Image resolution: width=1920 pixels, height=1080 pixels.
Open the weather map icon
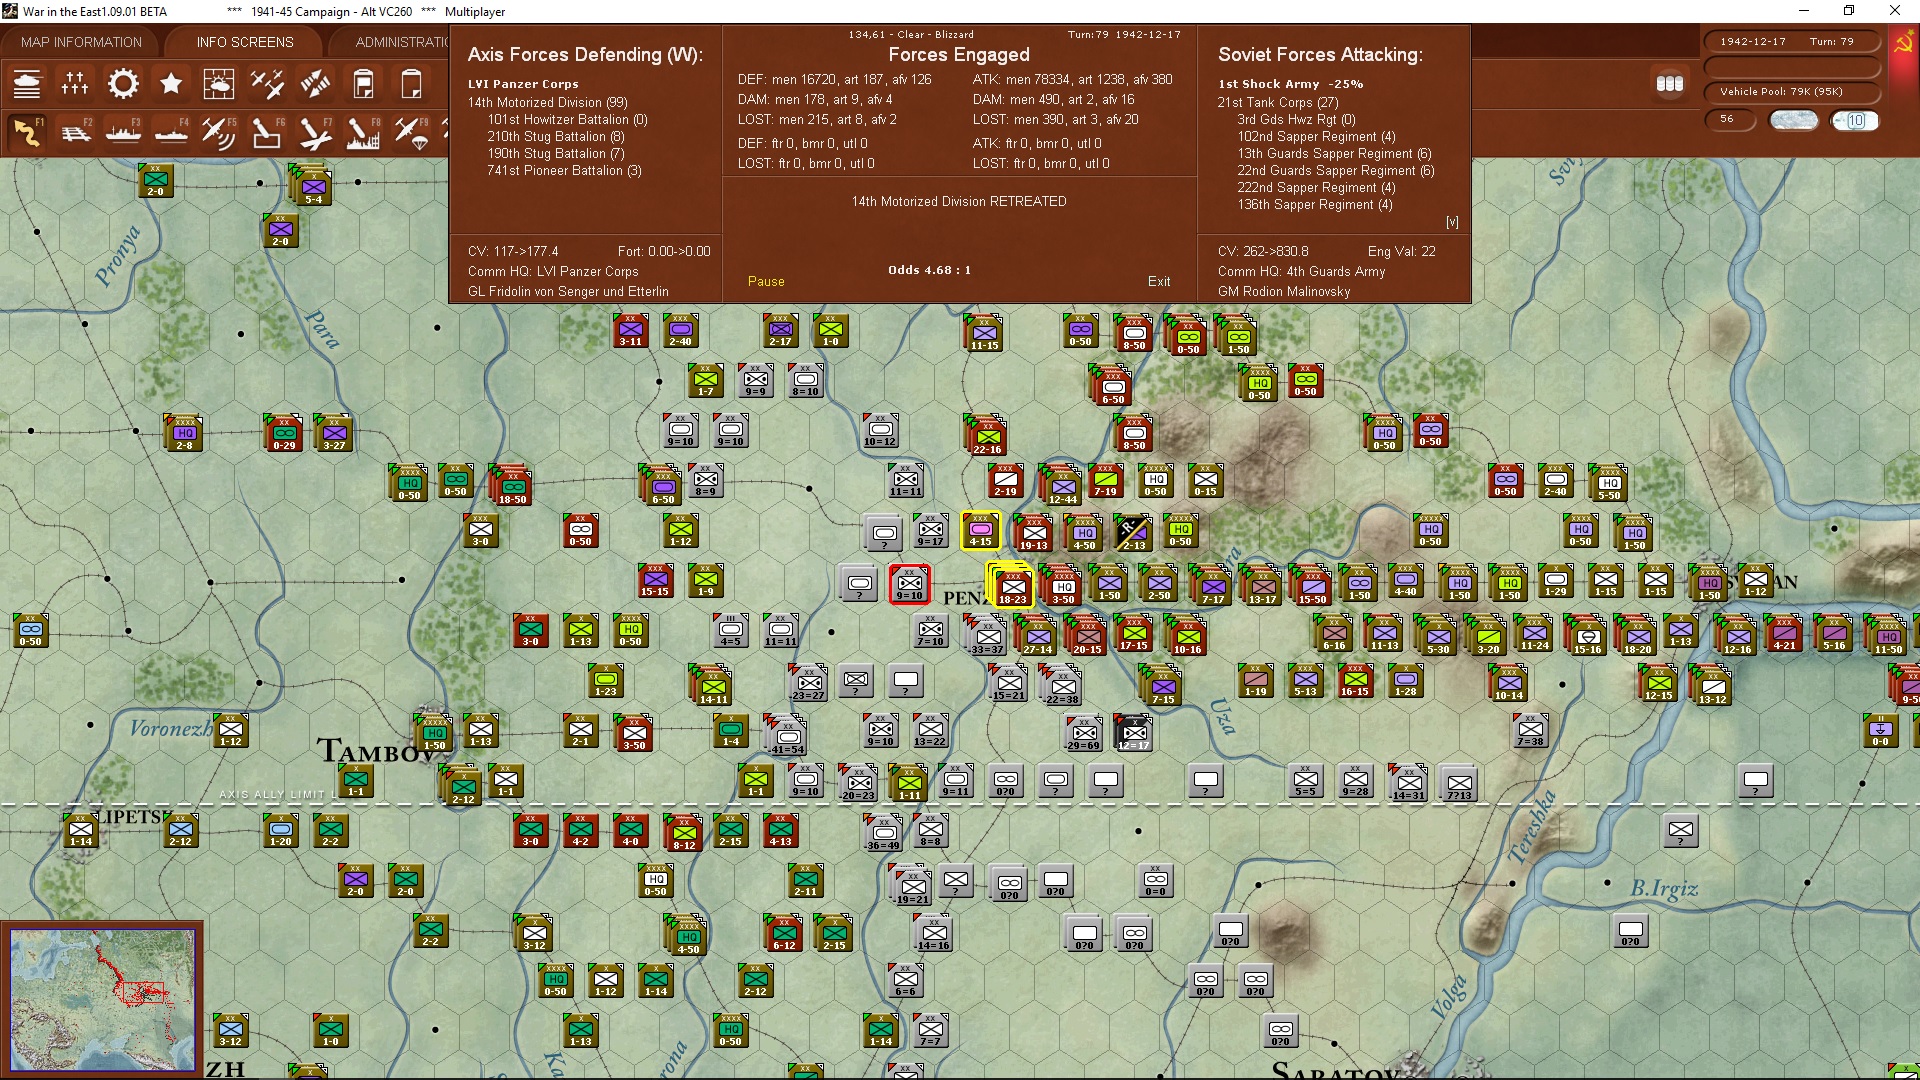(218, 84)
